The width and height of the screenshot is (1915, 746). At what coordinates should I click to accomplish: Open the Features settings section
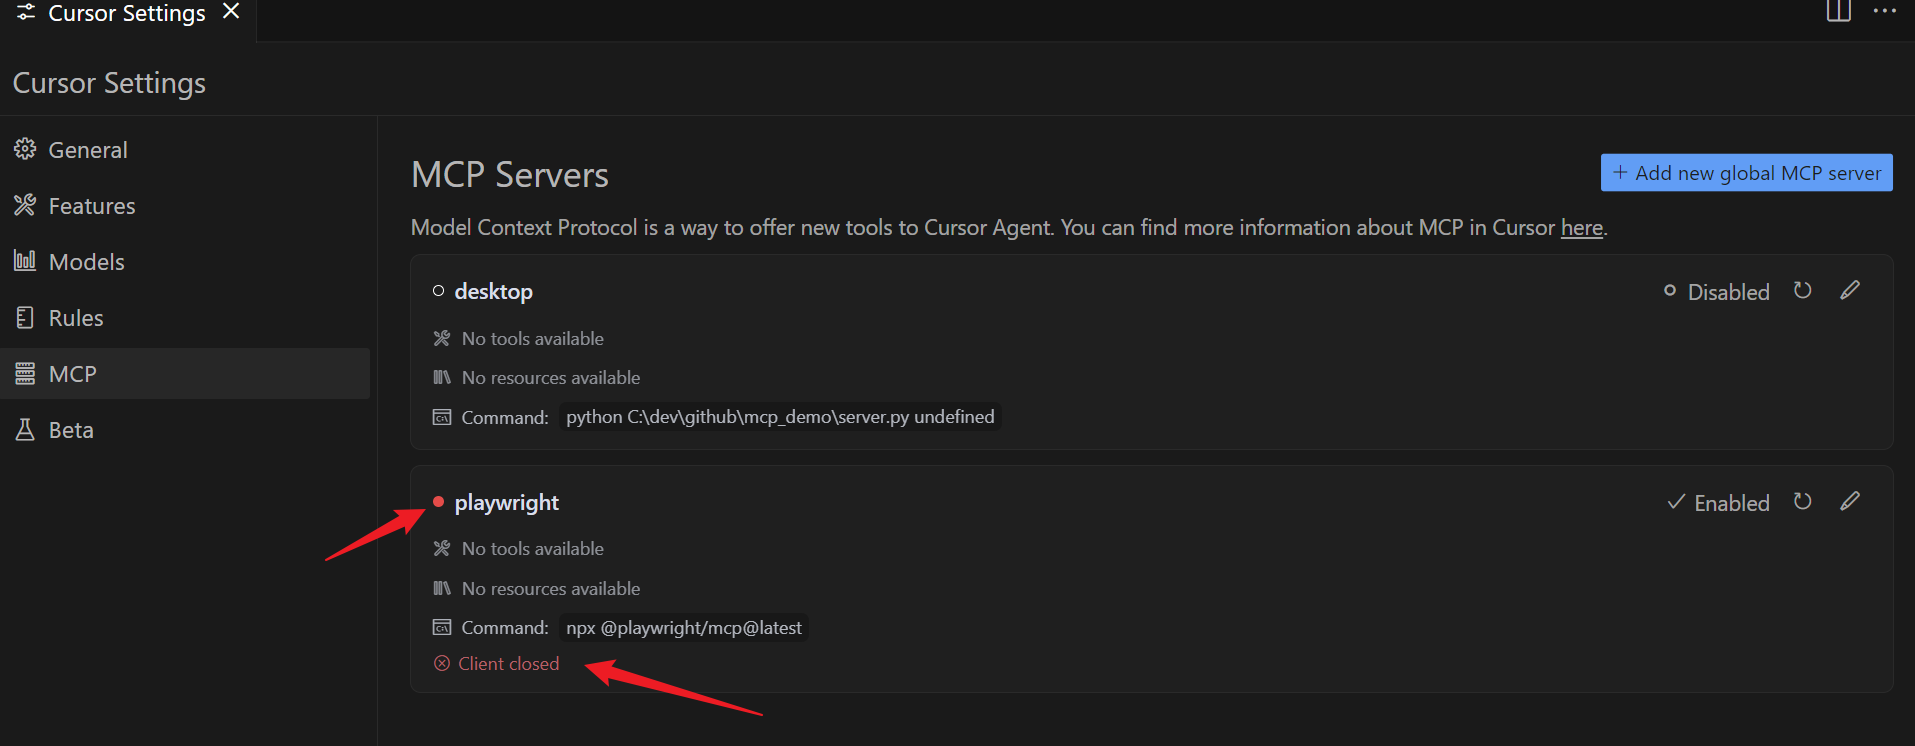pyautogui.click(x=91, y=206)
